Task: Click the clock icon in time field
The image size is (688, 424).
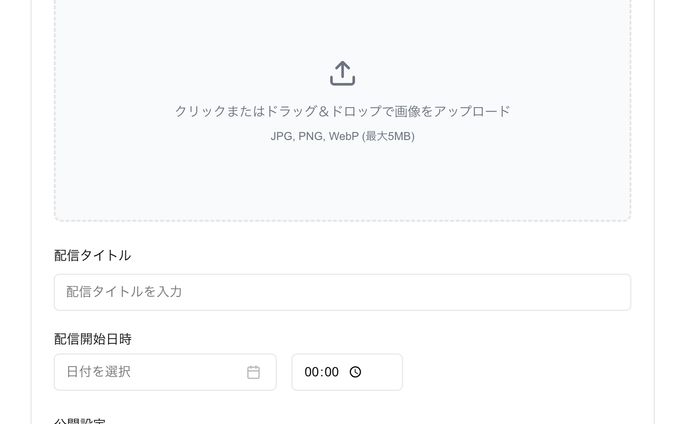Action: click(355, 372)
